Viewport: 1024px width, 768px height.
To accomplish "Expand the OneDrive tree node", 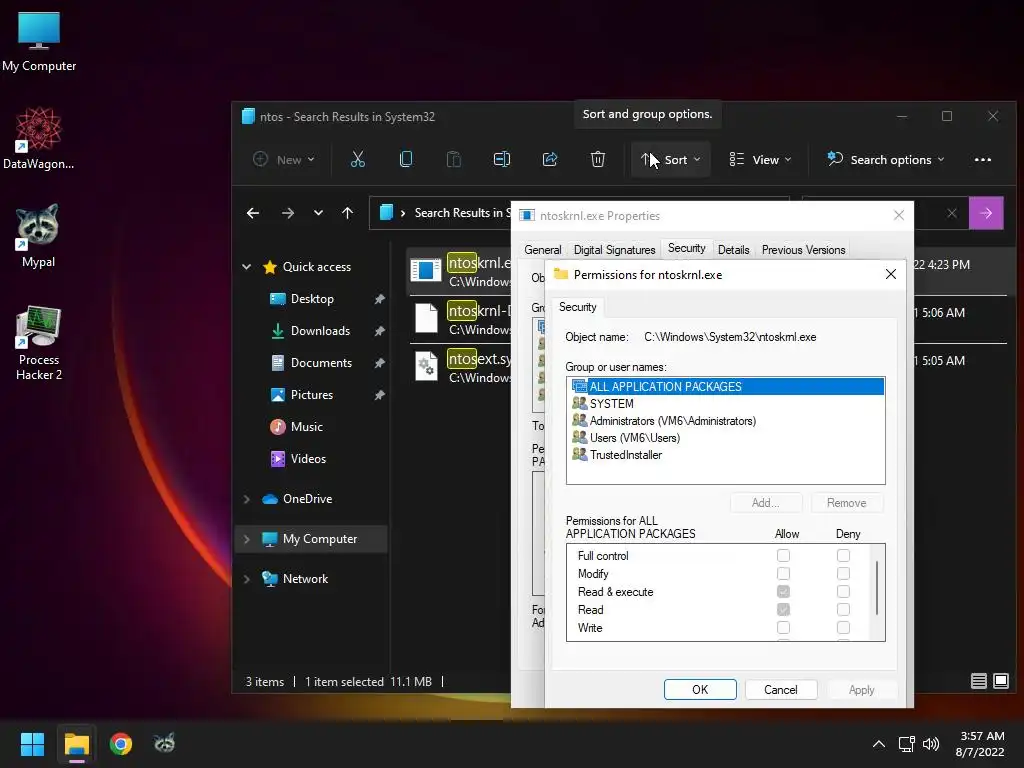I will tap(247, 499).
